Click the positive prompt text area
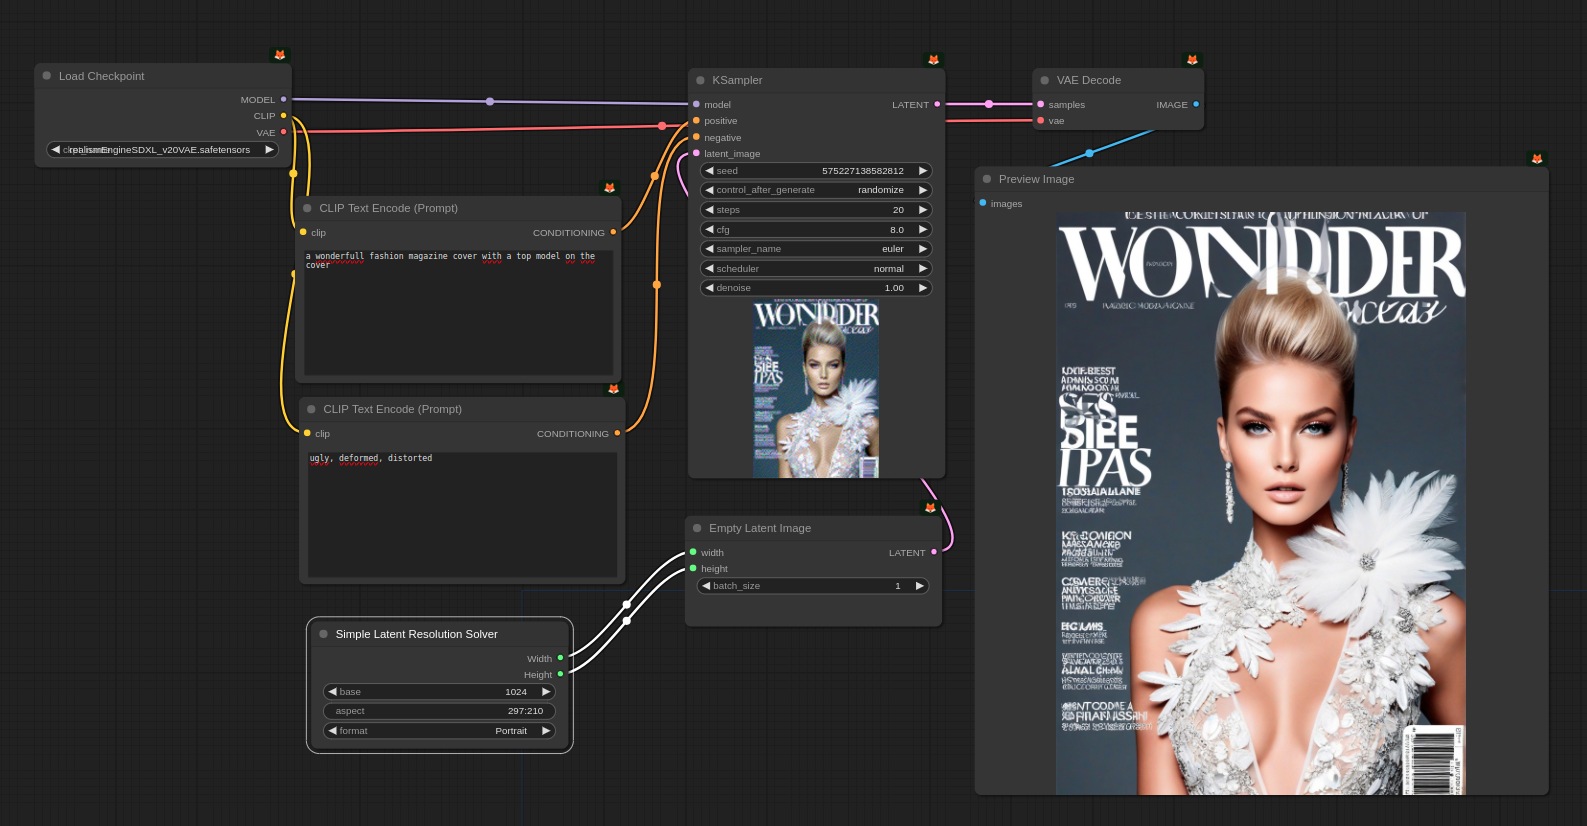The width and height of the screenshot is (1587, 826). 459,312
